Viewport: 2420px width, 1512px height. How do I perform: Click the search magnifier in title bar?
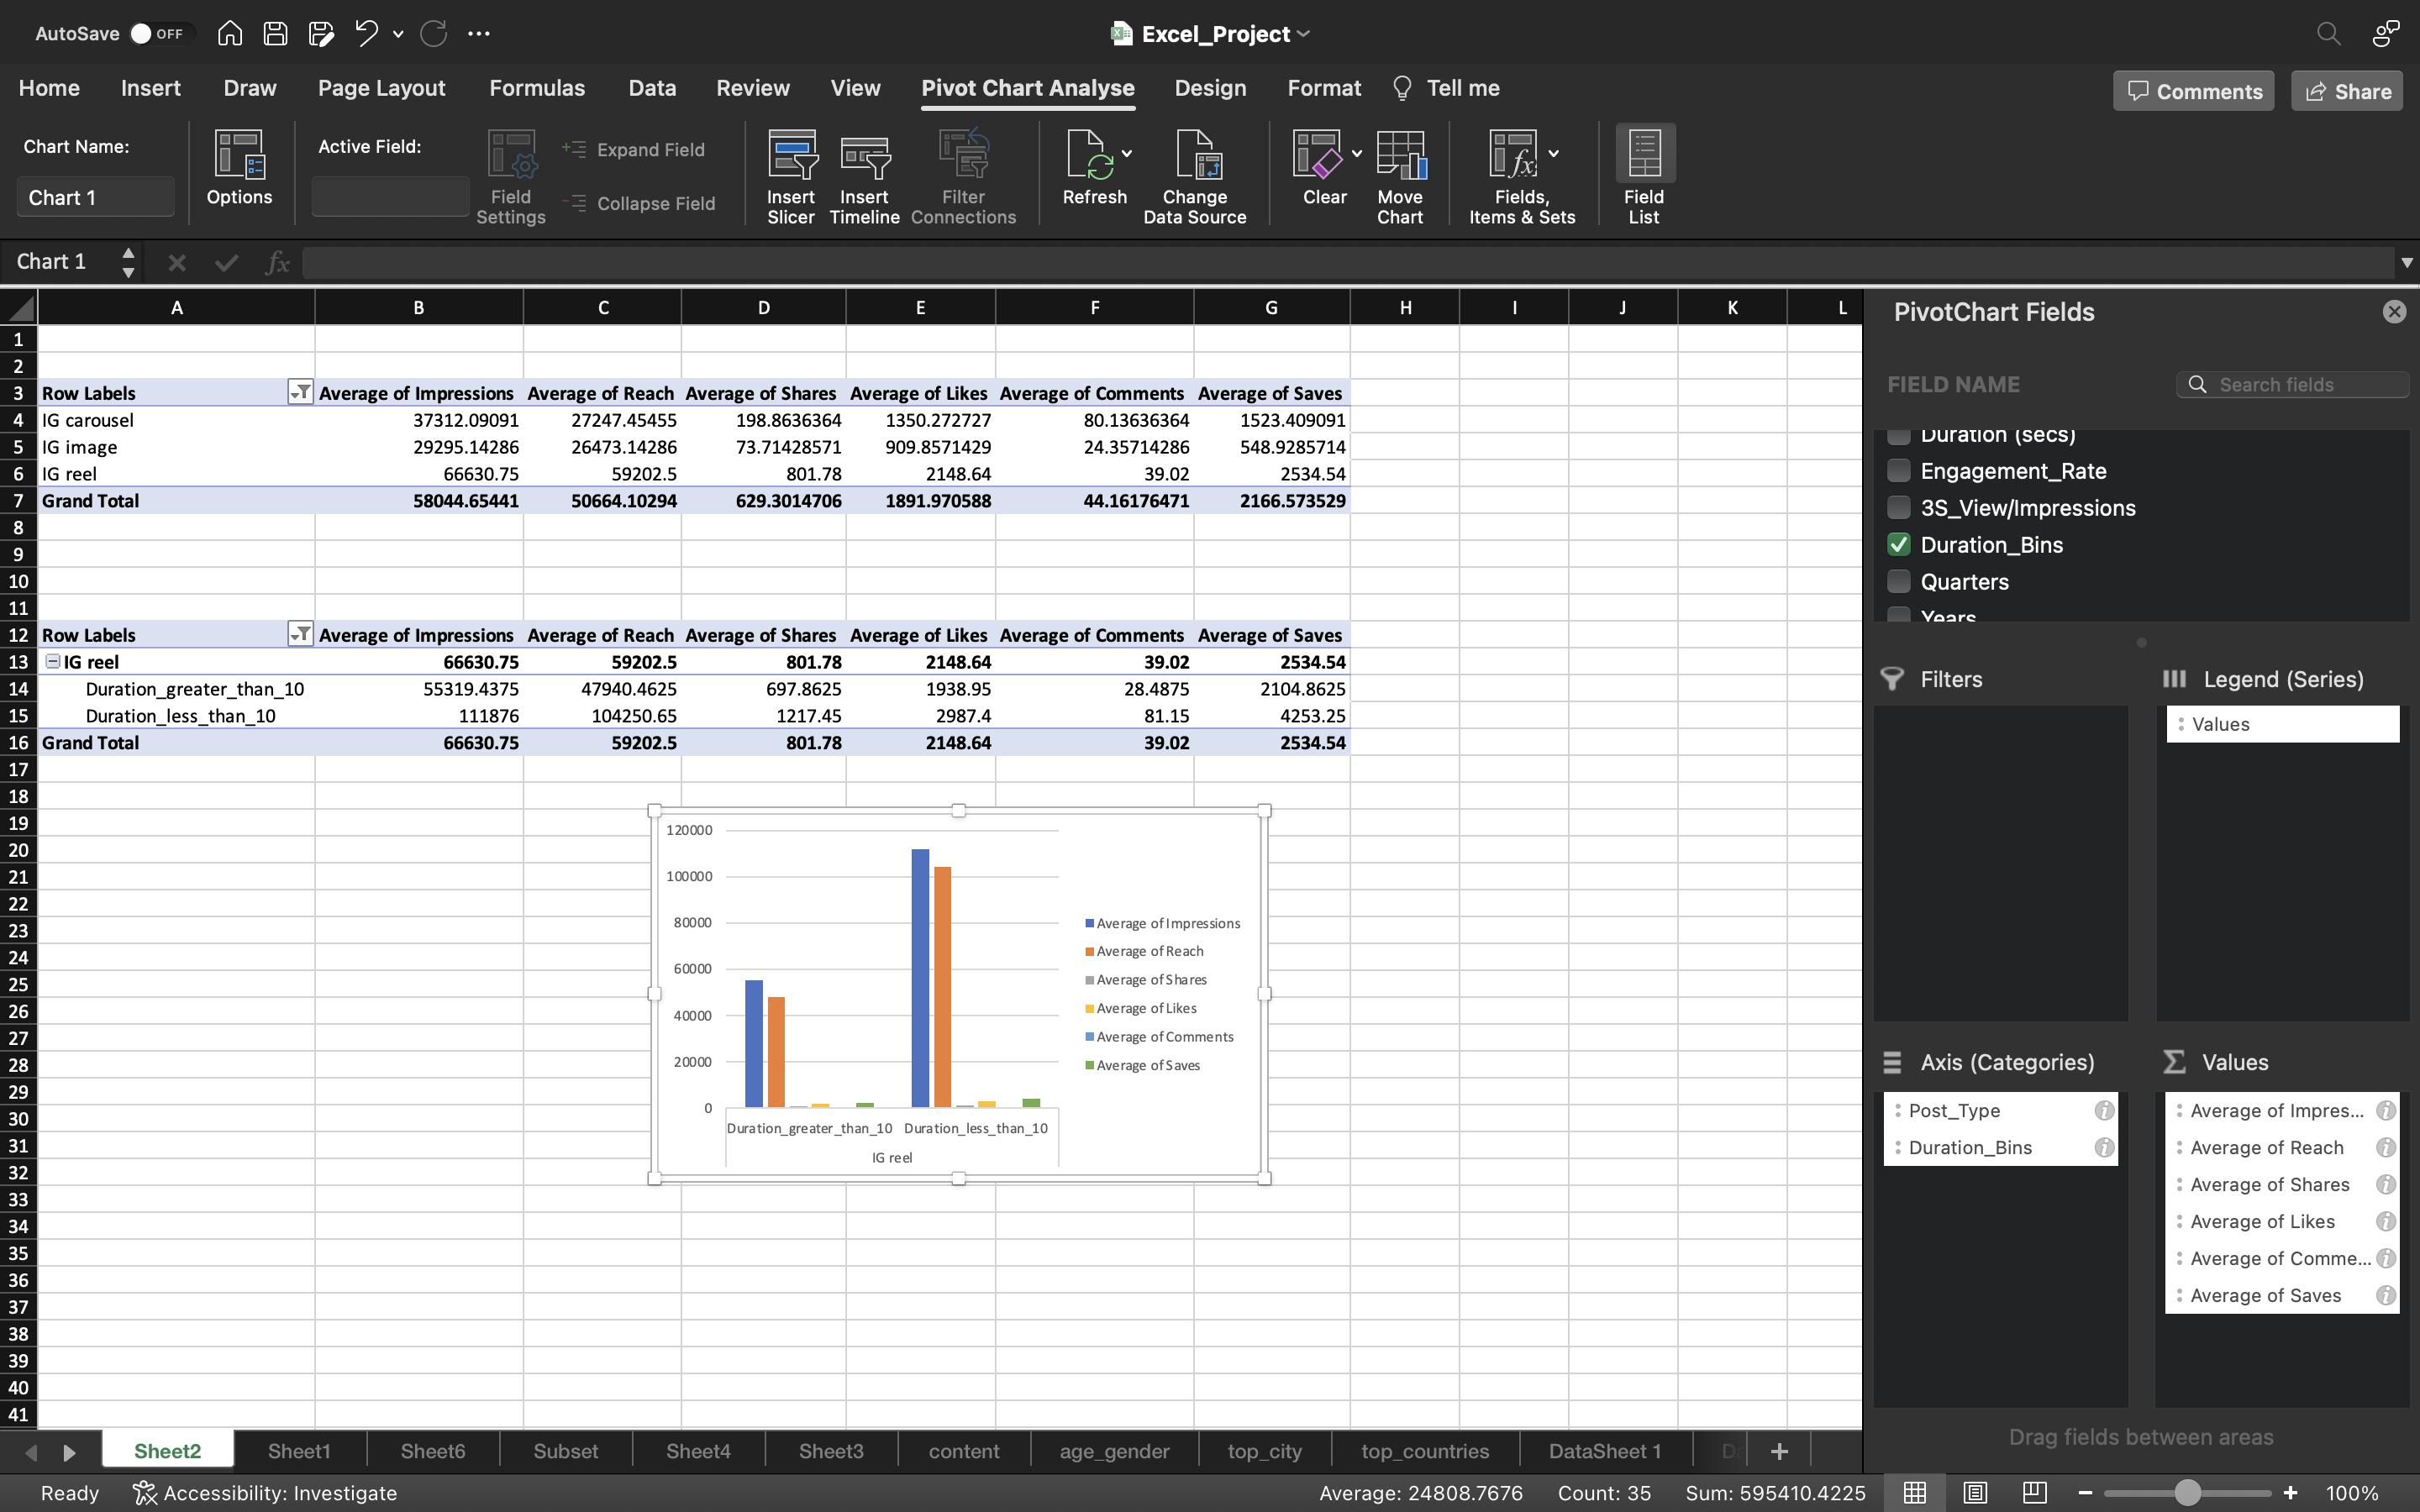(x=2328, y=34)
